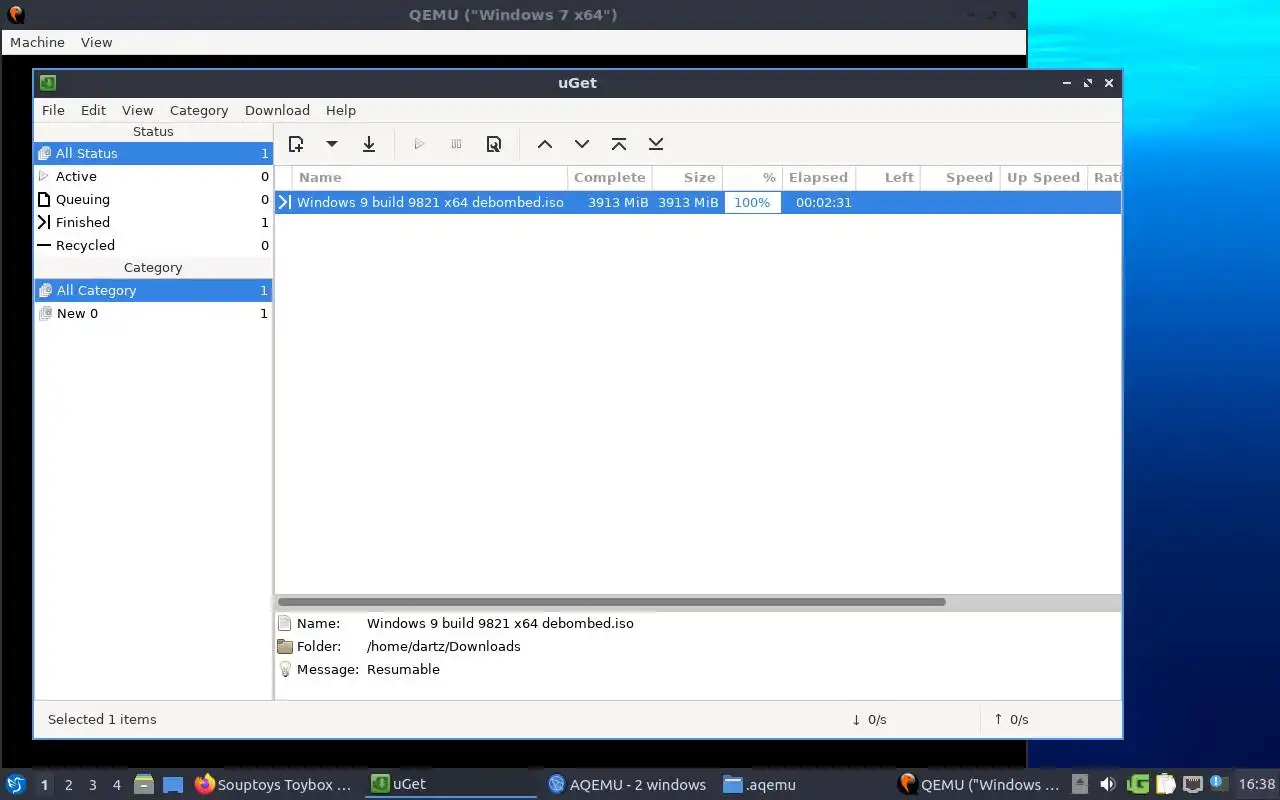Open the Help menu in uGet
Image resolution: width=1280 pixels, height=800 pixels.
tap(341, 110)
